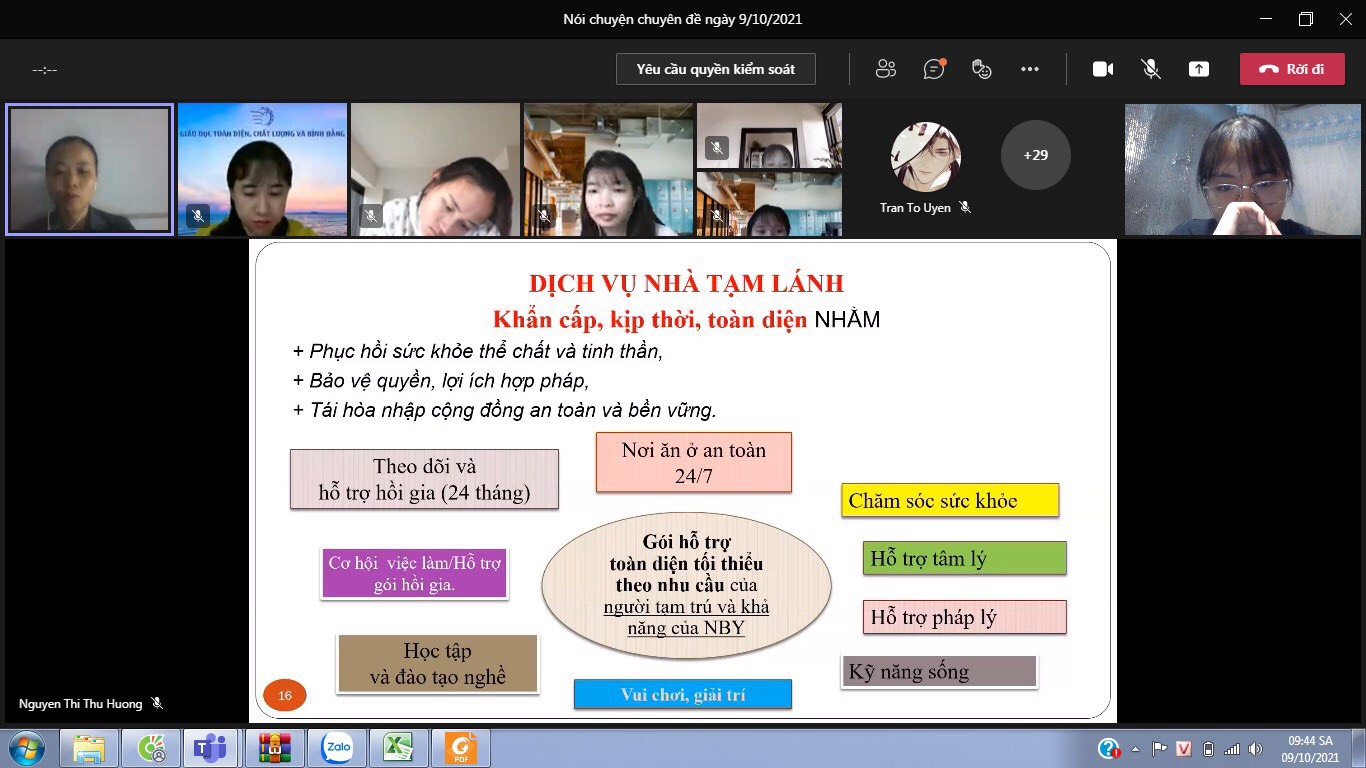Toggle system volume icon in tray
This screenshot has width=1366, height=768.
1257,748
